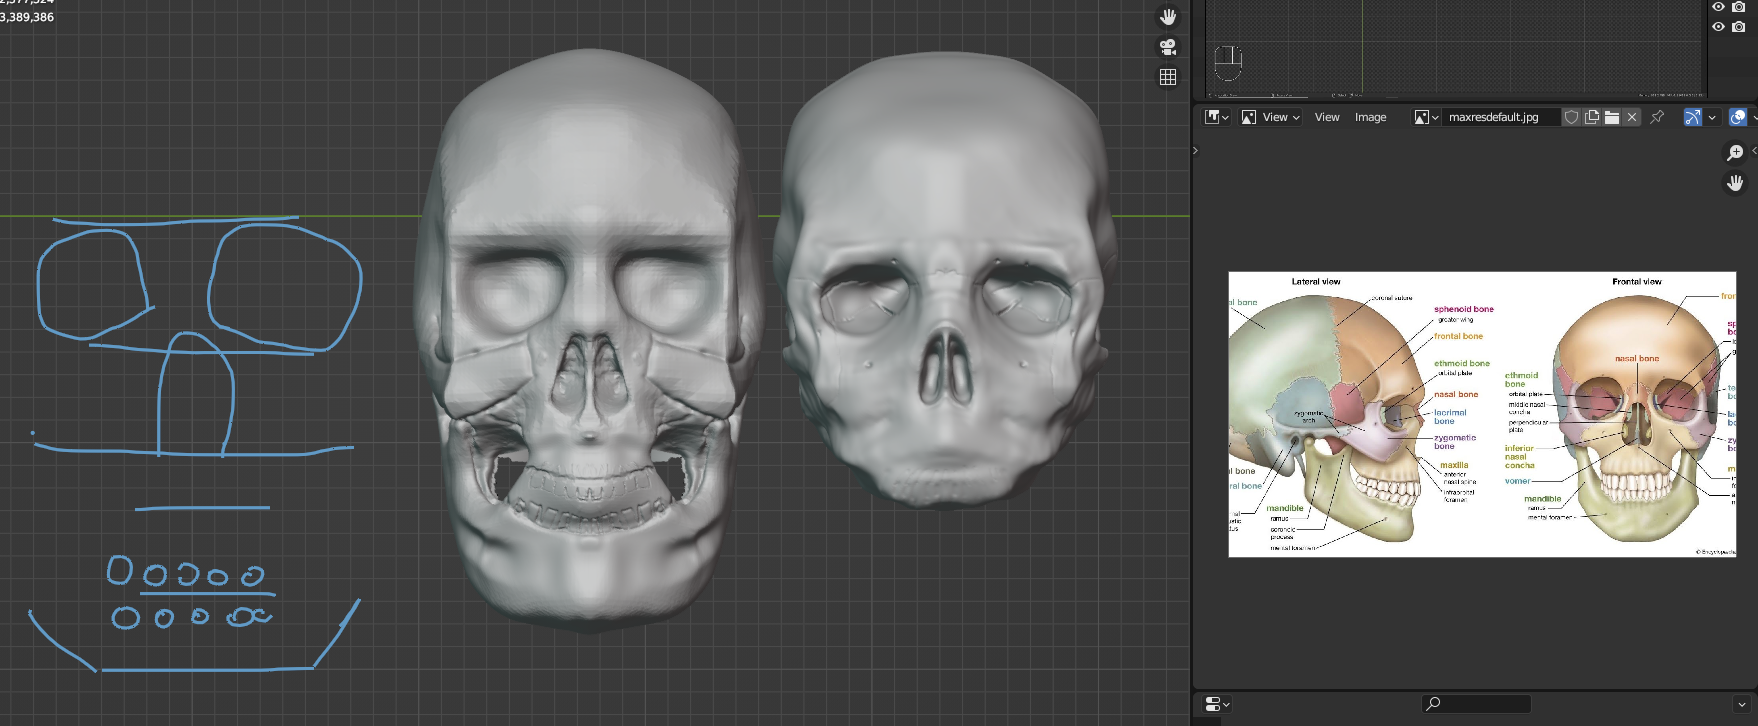The width and height of the screenshot is (1758, 726).
Task: Click the new image duplicate icon
Action: tap(1592, 117)
